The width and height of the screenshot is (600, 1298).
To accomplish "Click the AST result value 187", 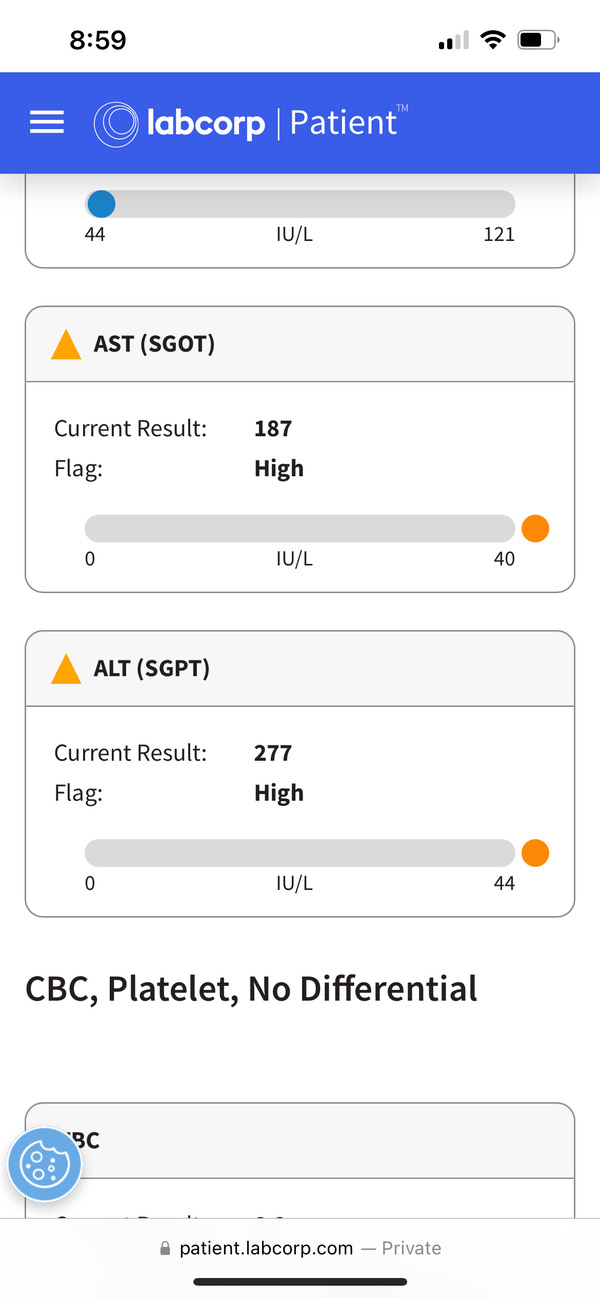I will (273, 429).
